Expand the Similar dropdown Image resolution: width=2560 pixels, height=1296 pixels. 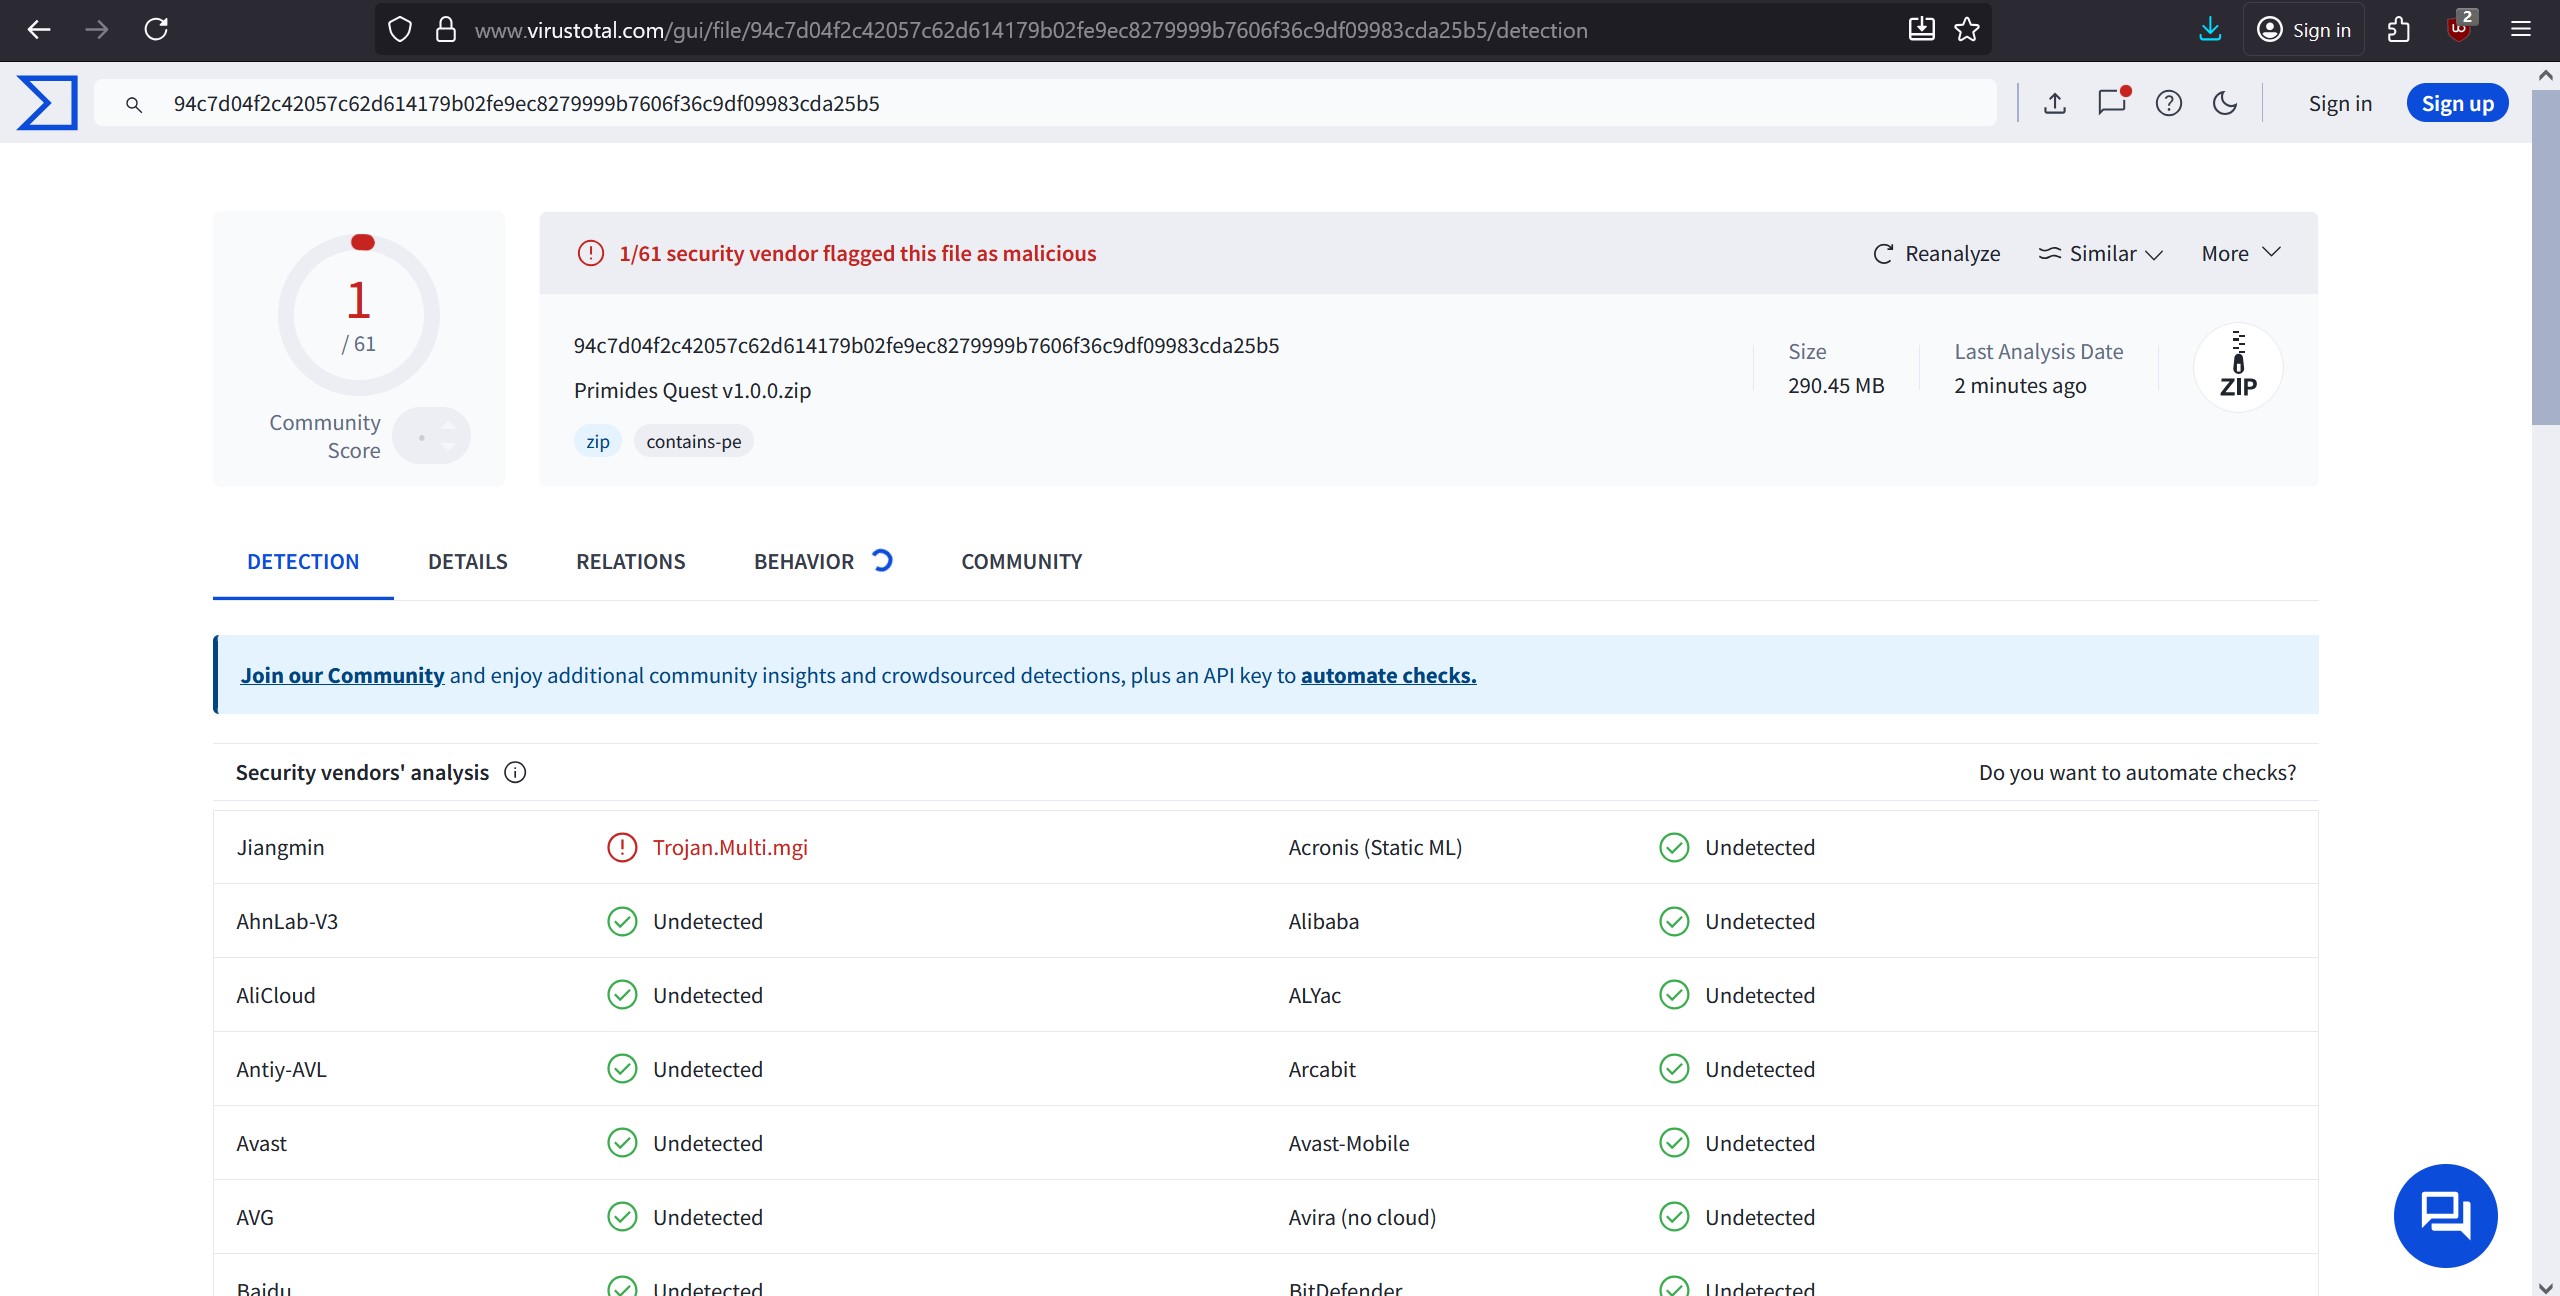pyautogui.click(x=2101, y=254)
